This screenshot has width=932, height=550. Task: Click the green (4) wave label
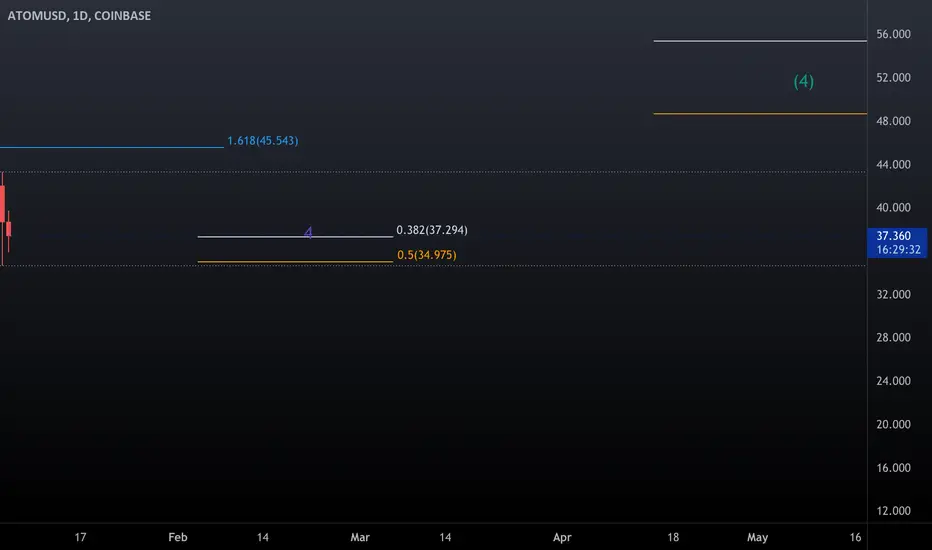(804, 81)
